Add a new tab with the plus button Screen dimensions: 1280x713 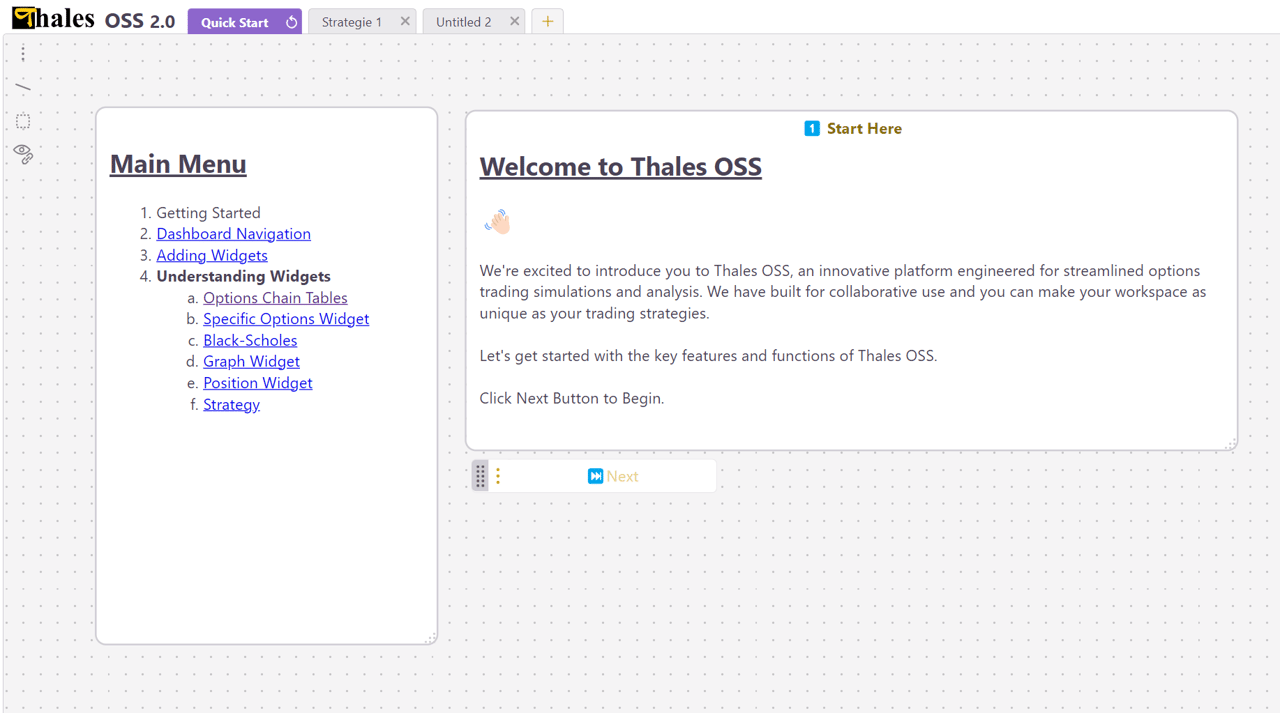click(x=548, y=21)
